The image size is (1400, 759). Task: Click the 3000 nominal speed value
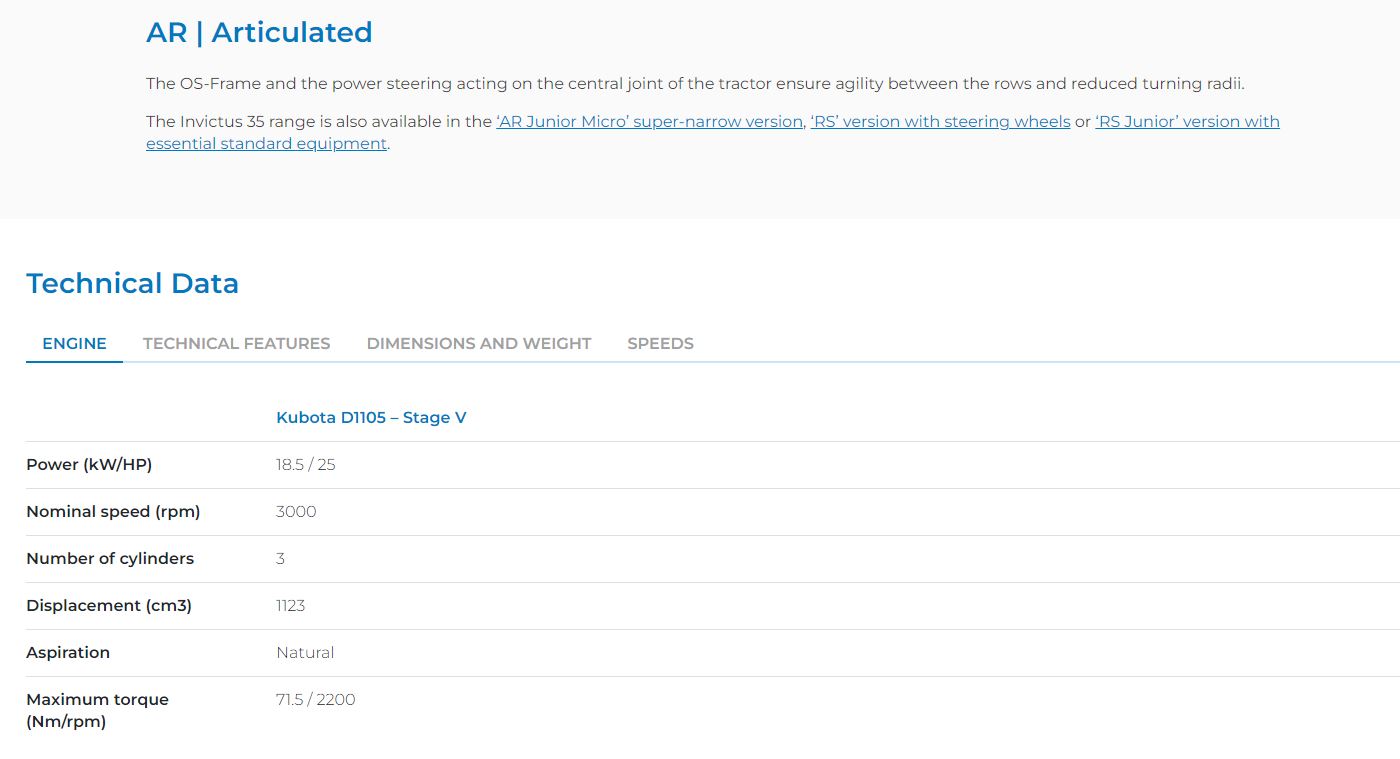(x=296, y=511)
